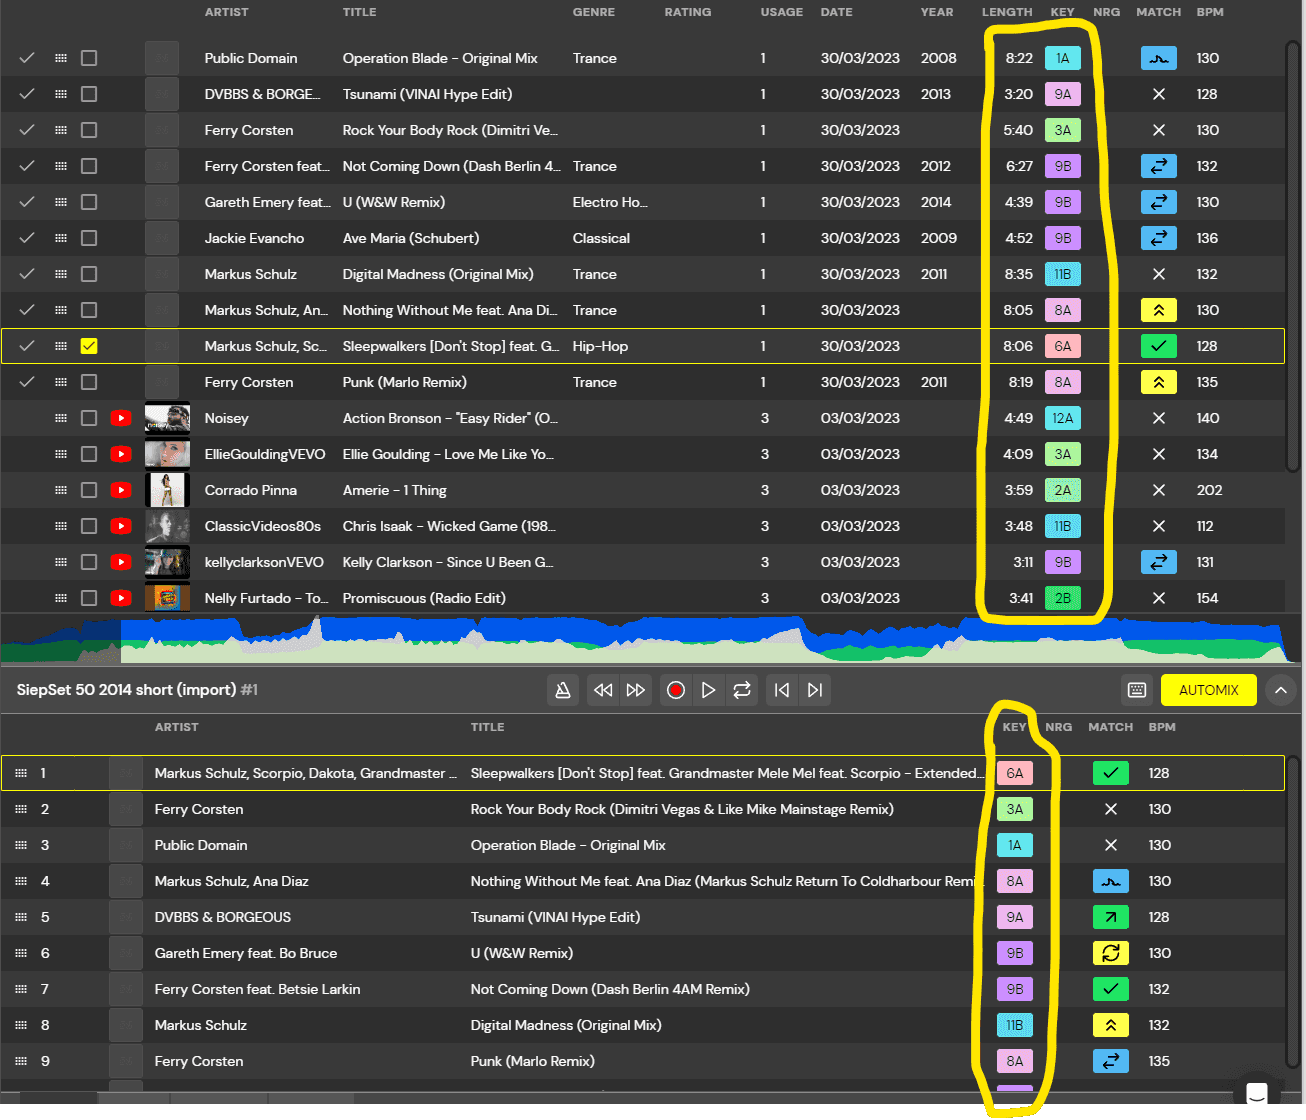Image resolution: width=1306 pixels, height=1120 pixels.
Task: Click the metronome icon in the transport bar
Action: click(563, 690)
